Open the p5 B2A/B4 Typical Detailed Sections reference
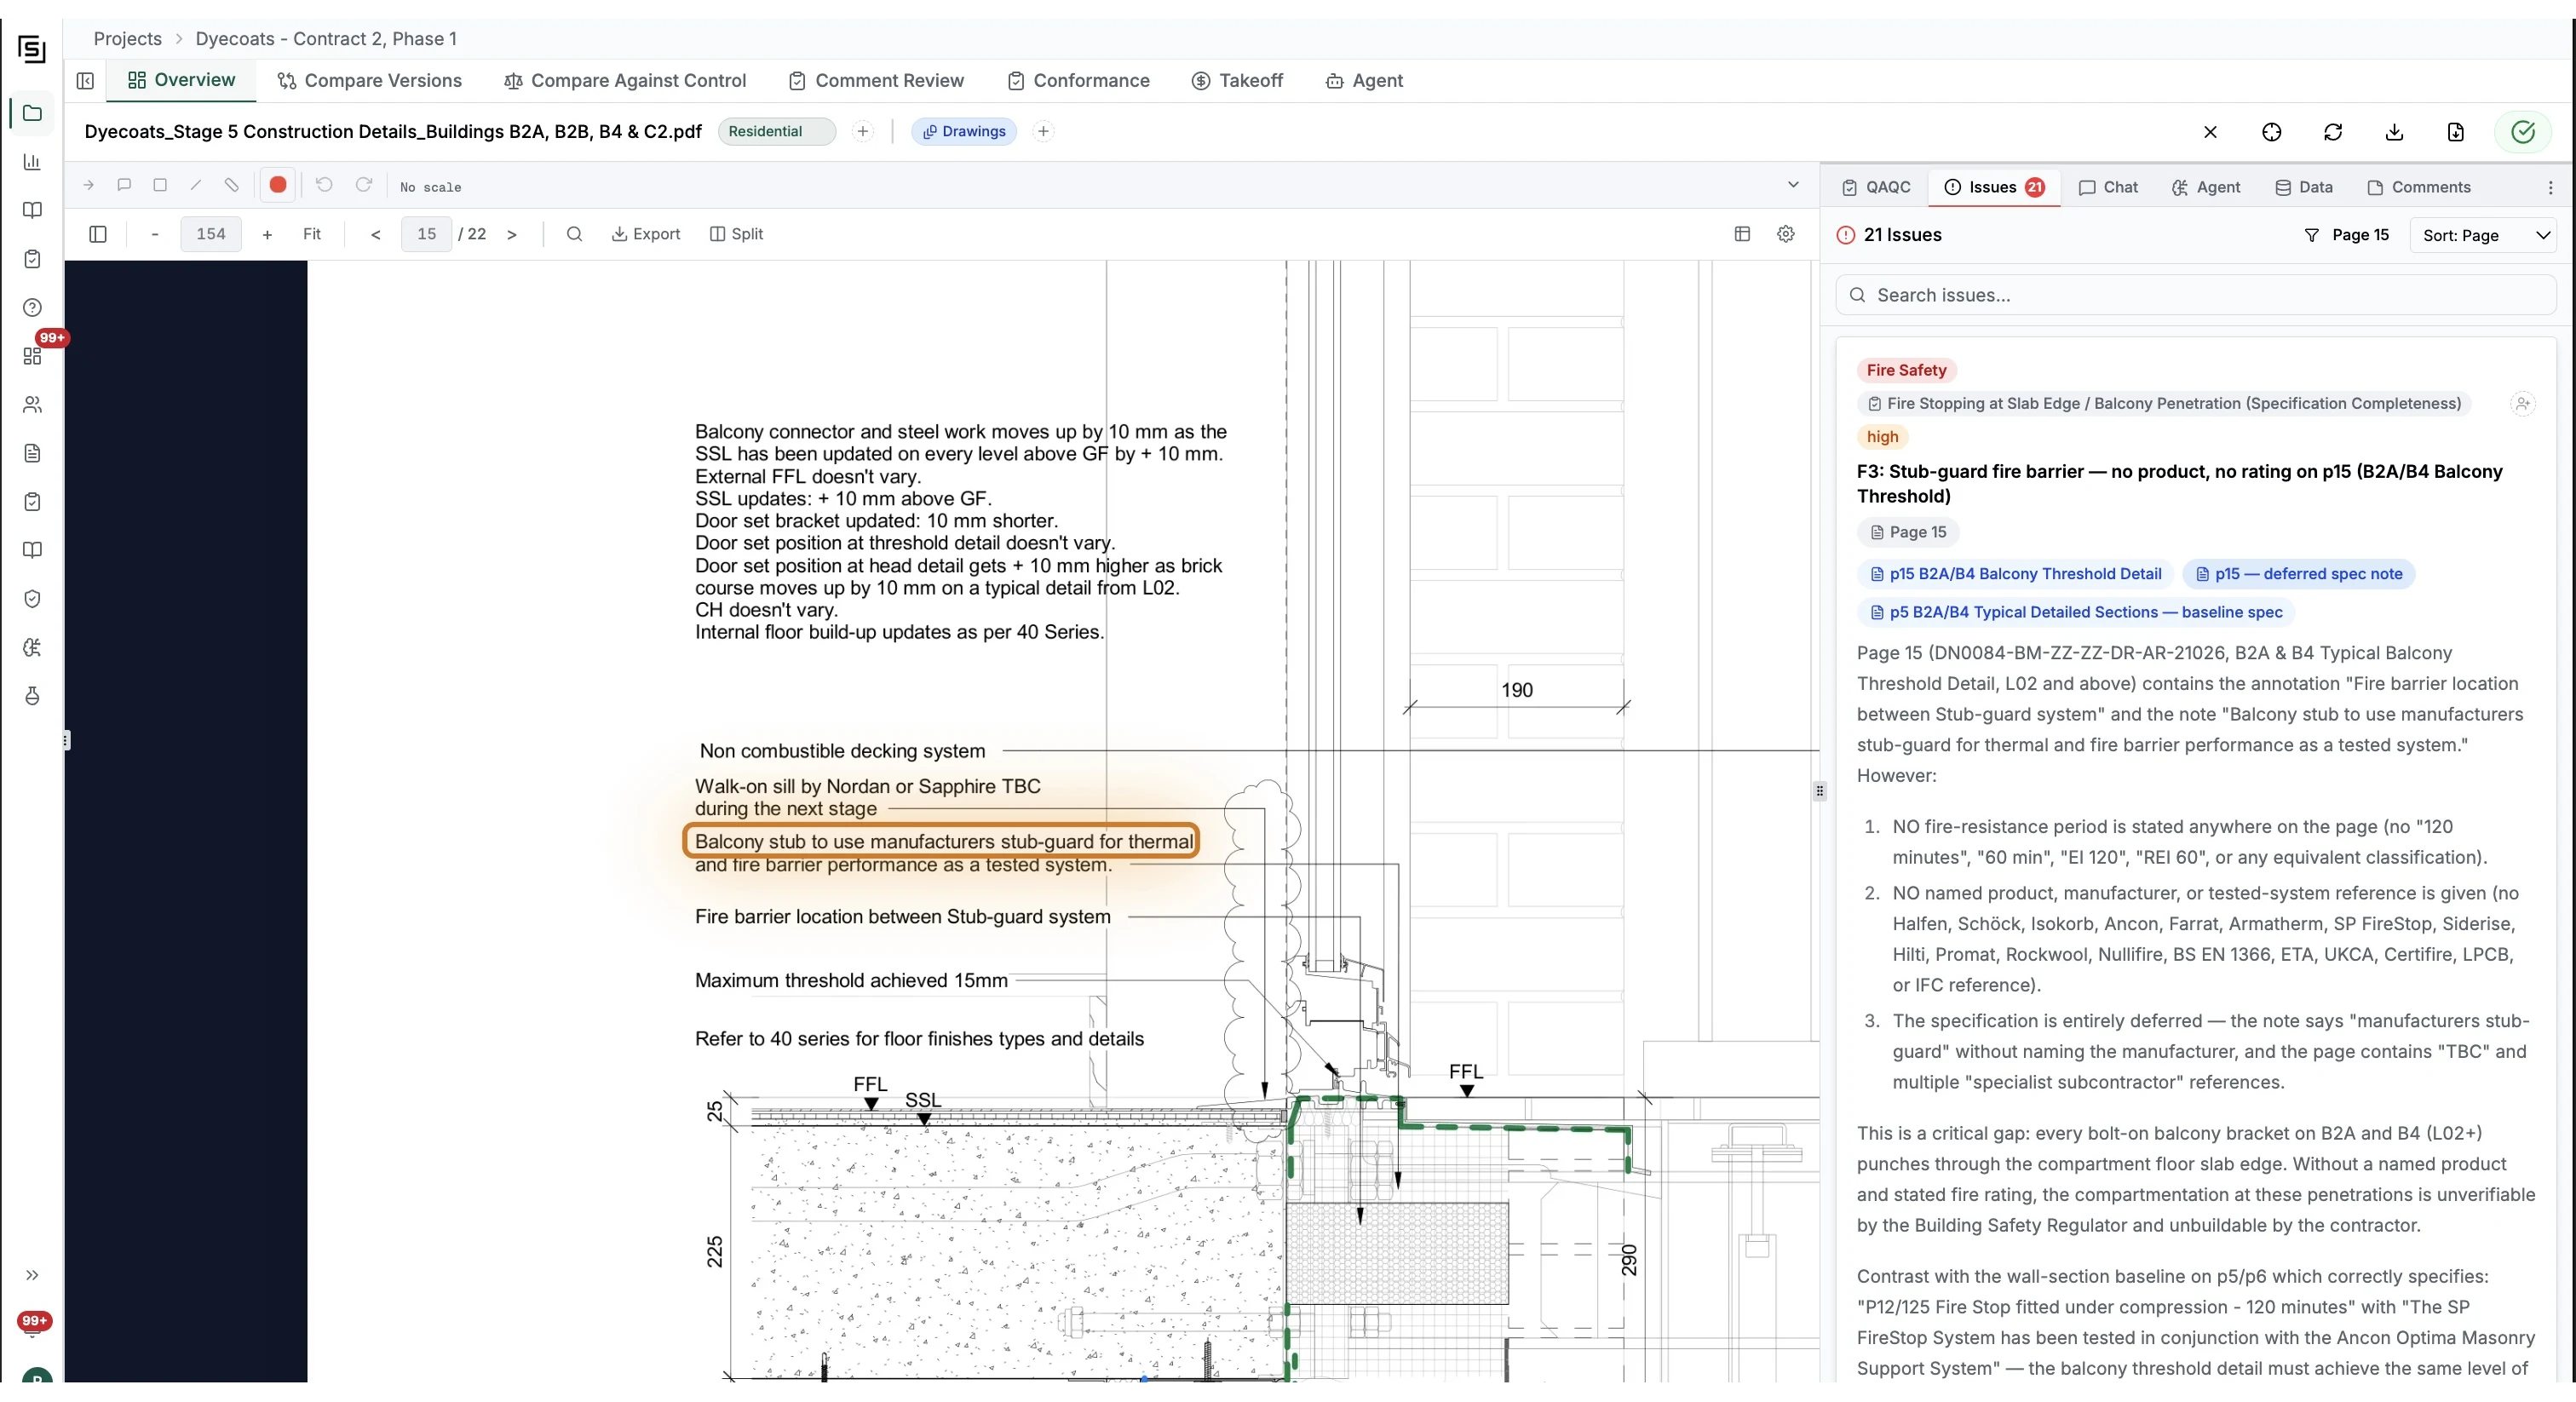2576x1402 pixels. 2076,612
